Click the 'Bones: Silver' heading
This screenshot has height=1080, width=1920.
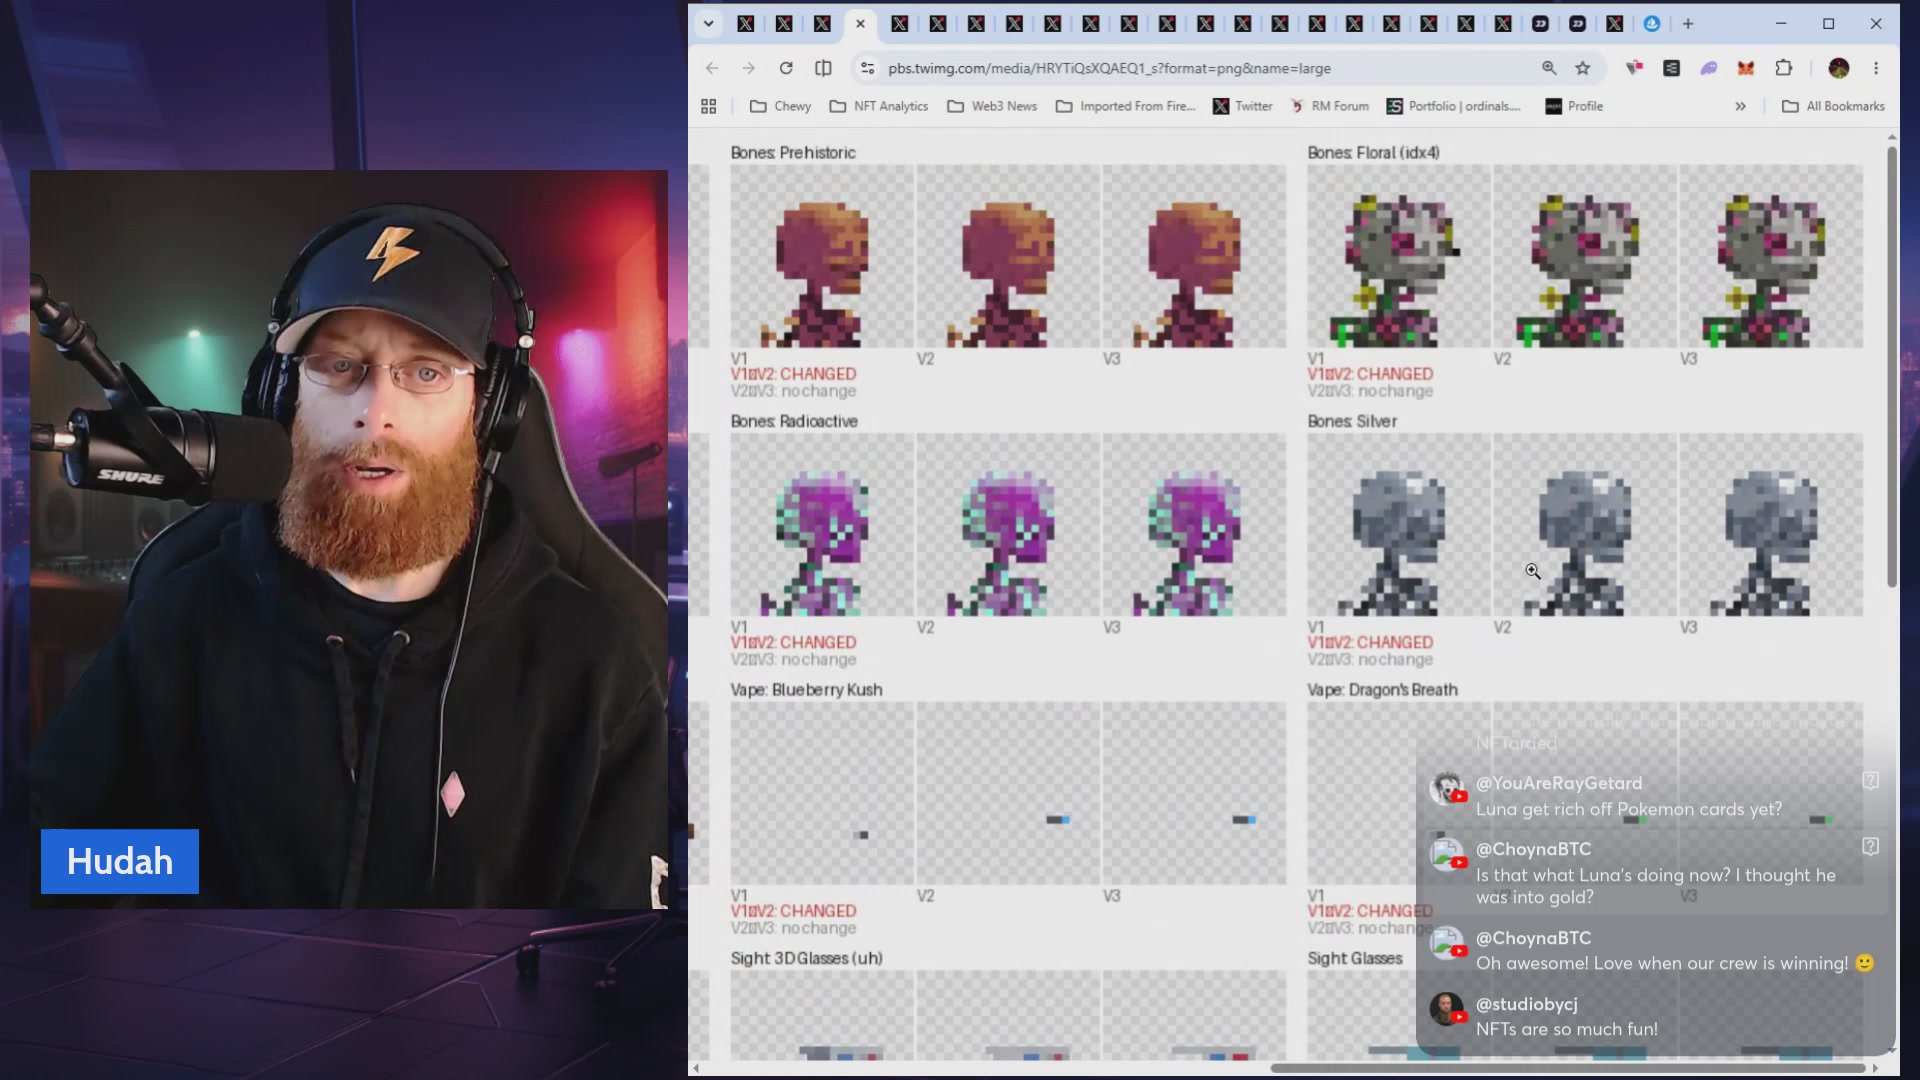[1352, 421]
